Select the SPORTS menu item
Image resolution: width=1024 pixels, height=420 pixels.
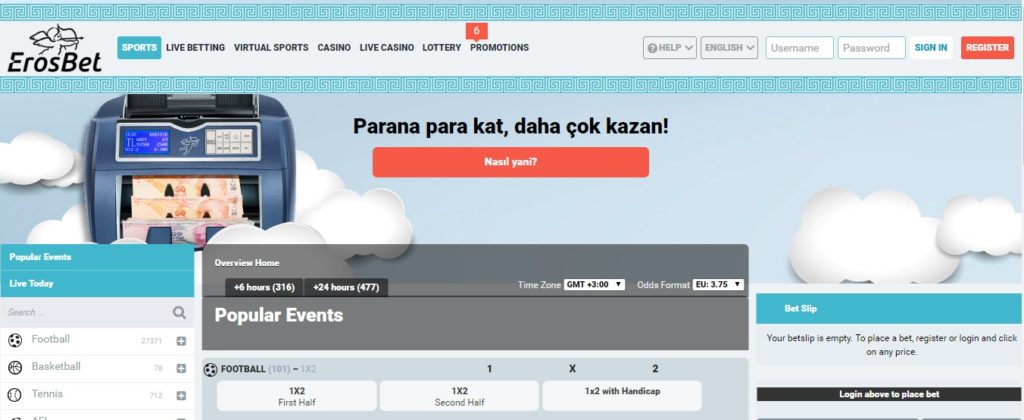point(139,48)
